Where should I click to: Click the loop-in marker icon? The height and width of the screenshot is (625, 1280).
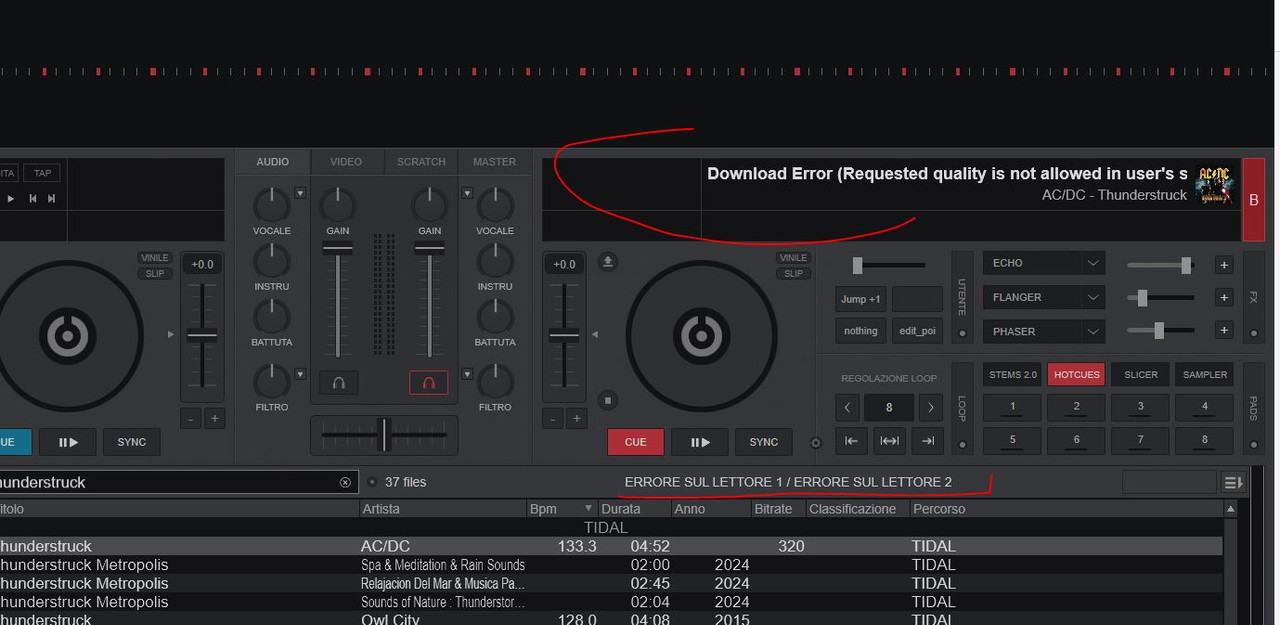click(851, 441)
